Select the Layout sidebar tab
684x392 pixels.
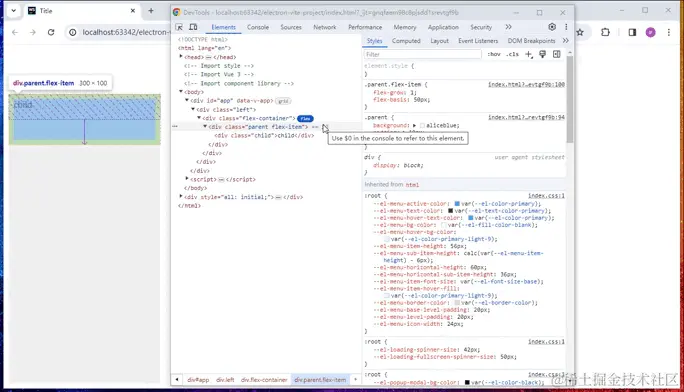coord(439,41)
